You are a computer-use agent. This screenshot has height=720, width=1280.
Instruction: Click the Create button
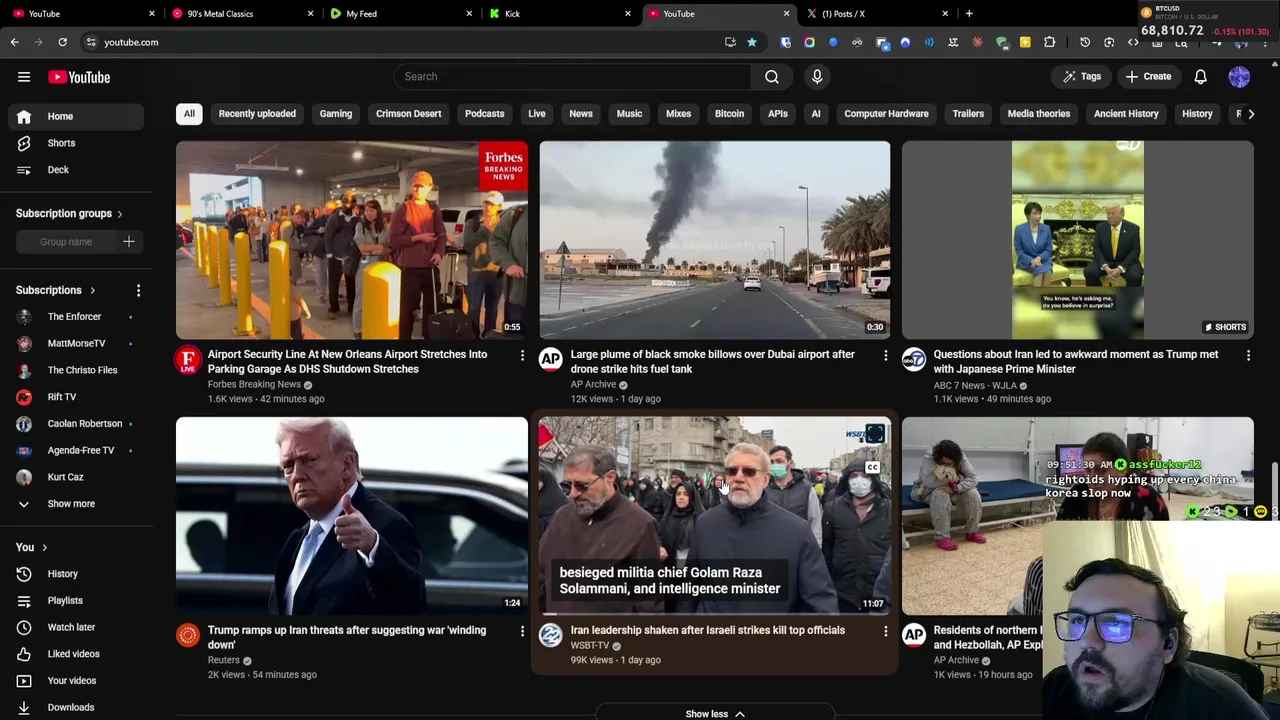pos(1148,77)
